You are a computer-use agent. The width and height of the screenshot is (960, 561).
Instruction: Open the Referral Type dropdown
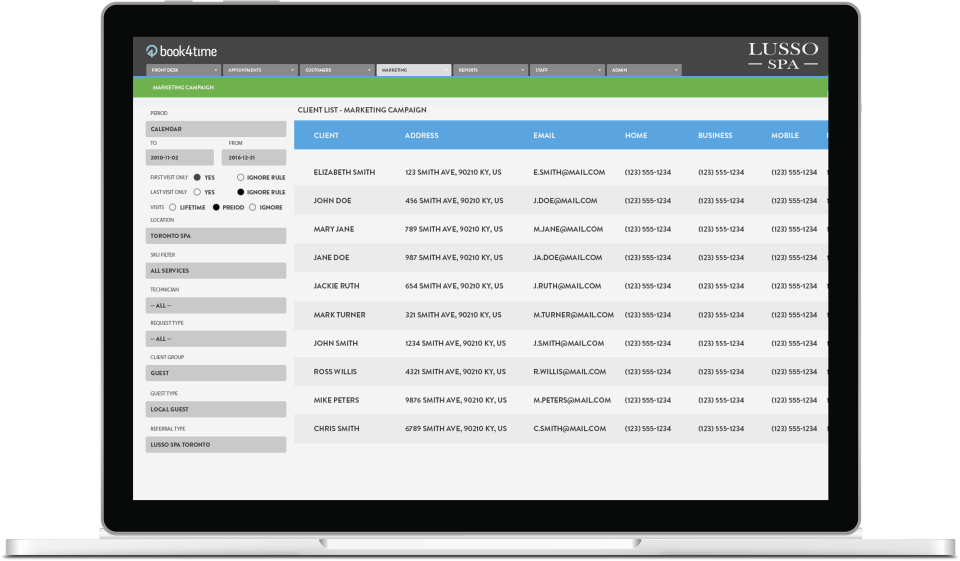pos(215,444)
